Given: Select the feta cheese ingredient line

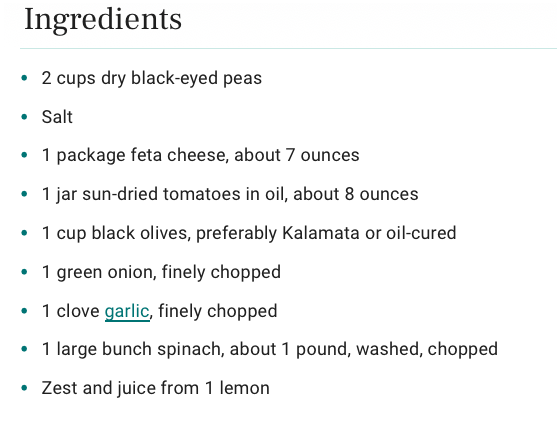Looking at the screenshot, I should coord(200,155).
